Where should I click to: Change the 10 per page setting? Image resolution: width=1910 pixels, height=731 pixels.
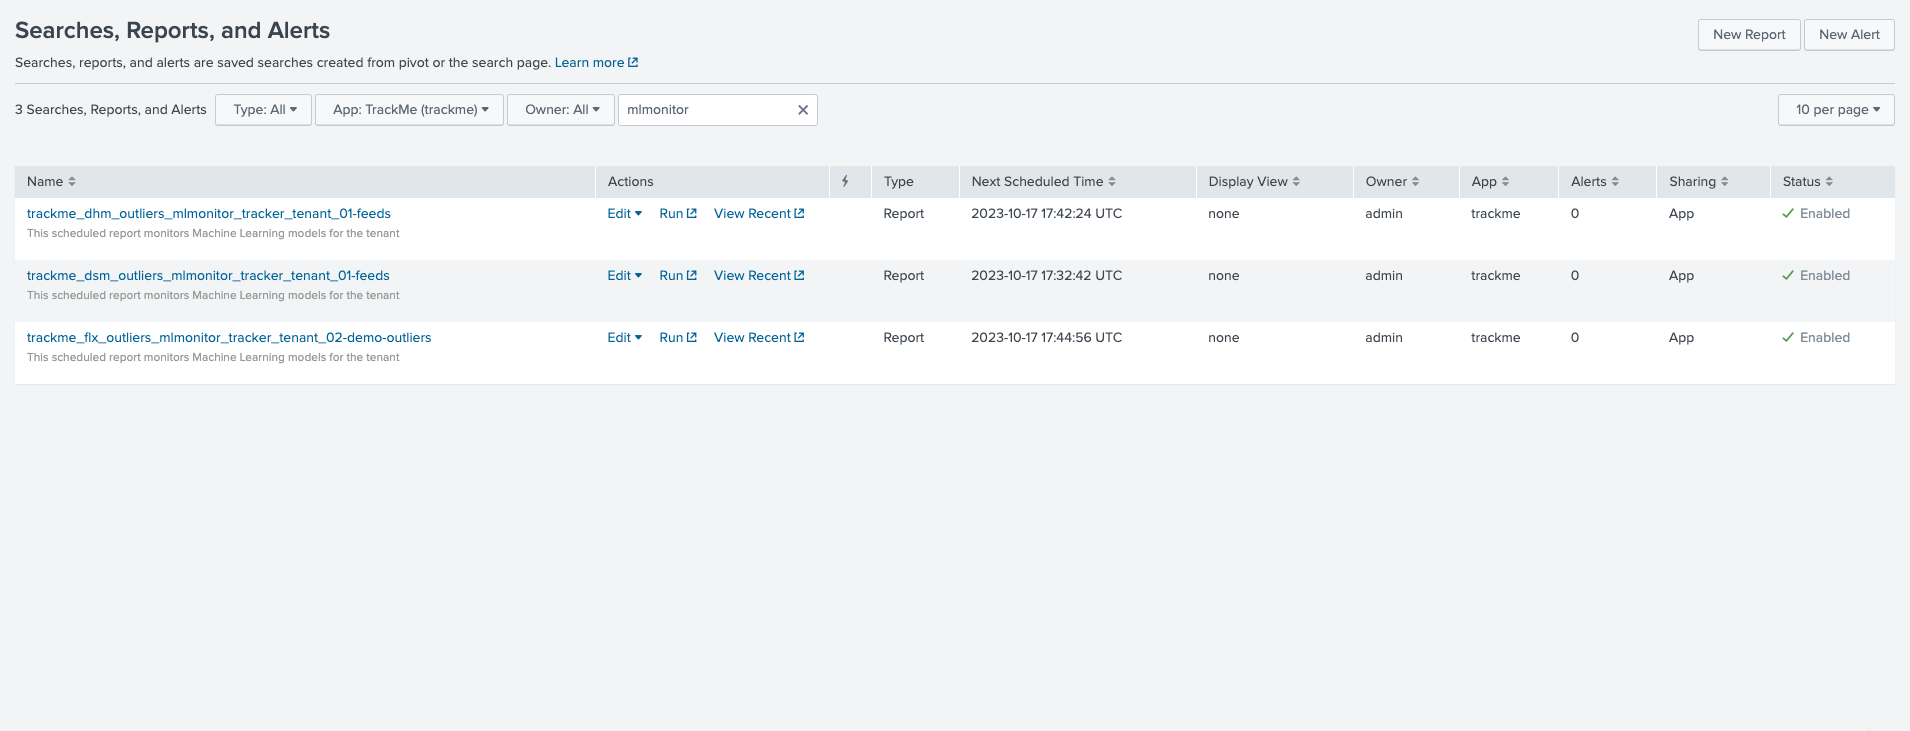(1836, 110)
